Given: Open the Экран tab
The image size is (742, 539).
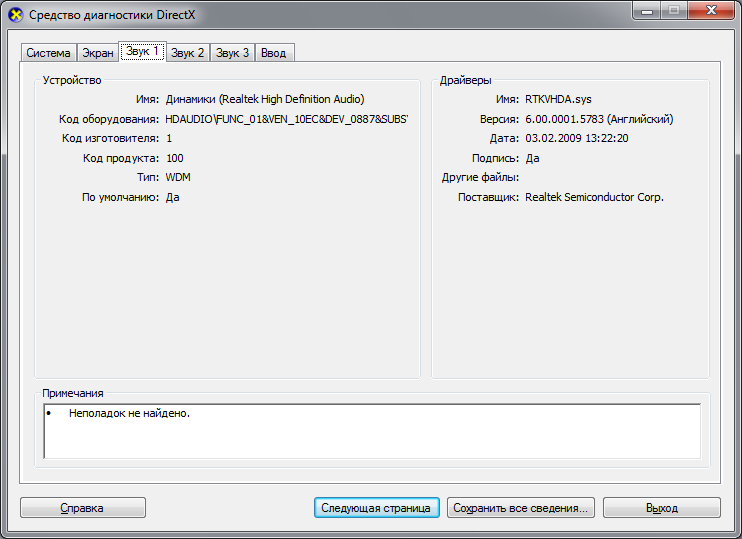Looking at the screenshot, I should coord(98,53).
